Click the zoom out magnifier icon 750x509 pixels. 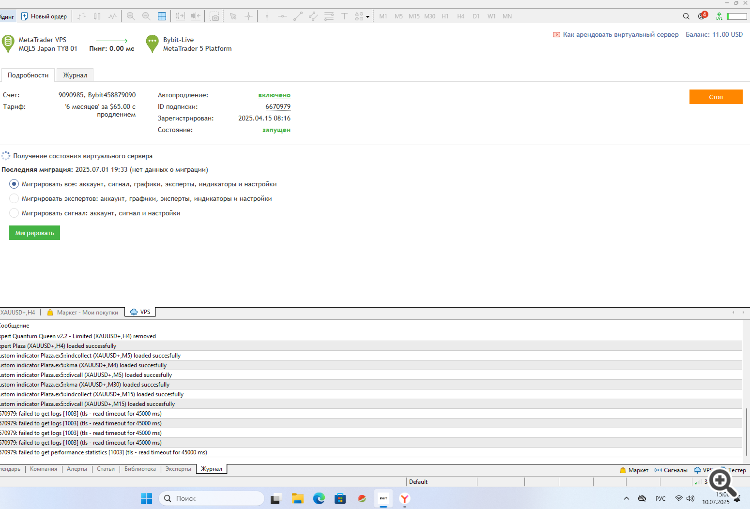click(146, 16)
